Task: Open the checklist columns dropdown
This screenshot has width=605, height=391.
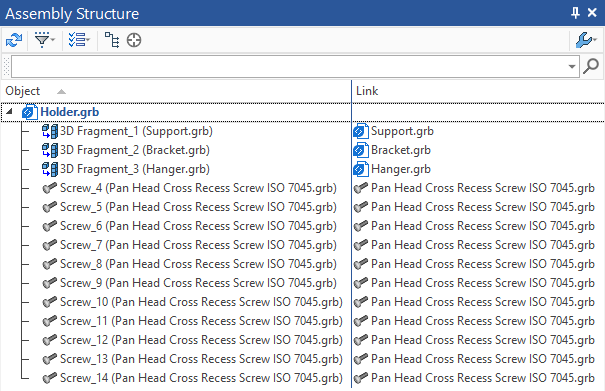Action: click(79, 40)
